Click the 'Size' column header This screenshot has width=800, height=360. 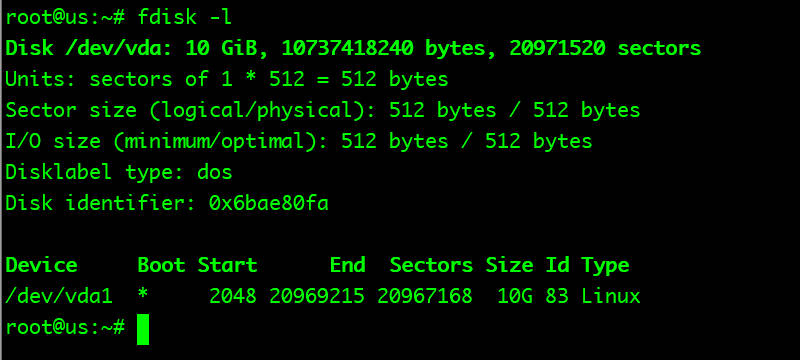[x=509, y=265]
